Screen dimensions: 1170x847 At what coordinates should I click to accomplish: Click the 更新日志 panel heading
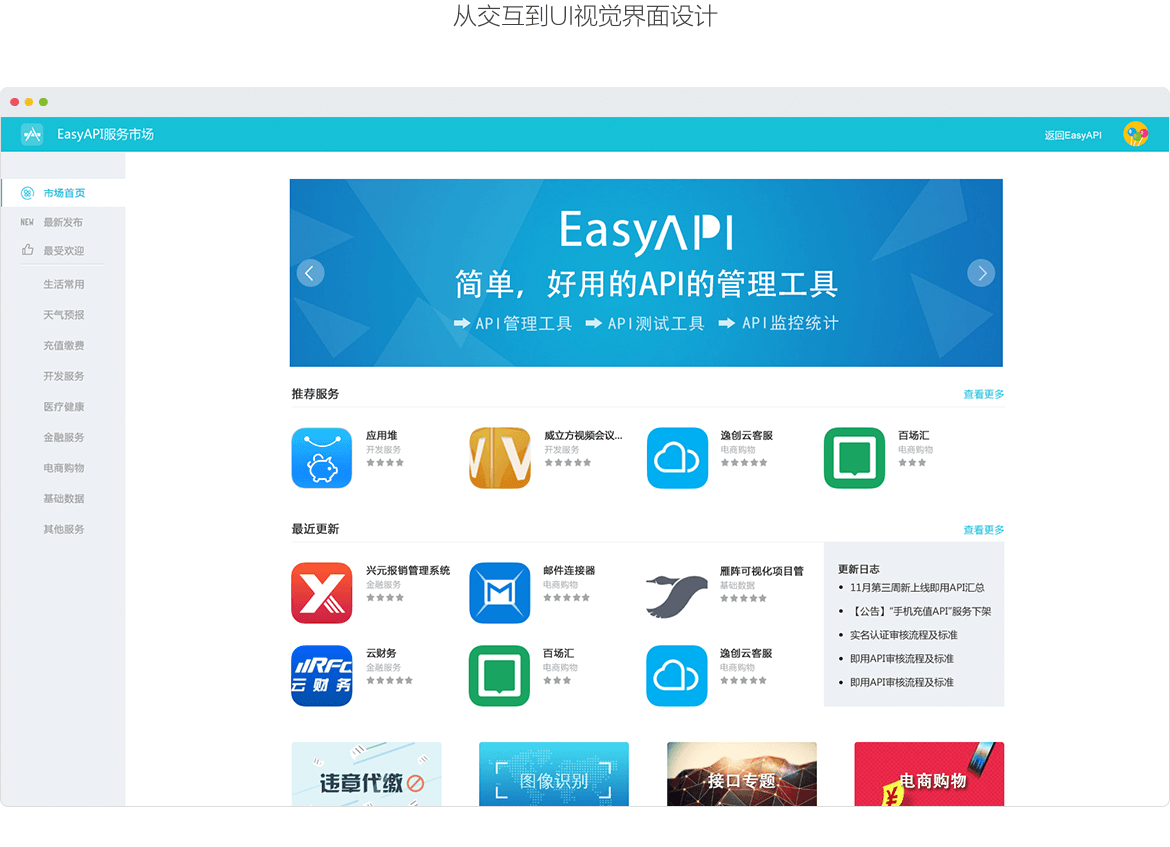[x=858, y=569]
